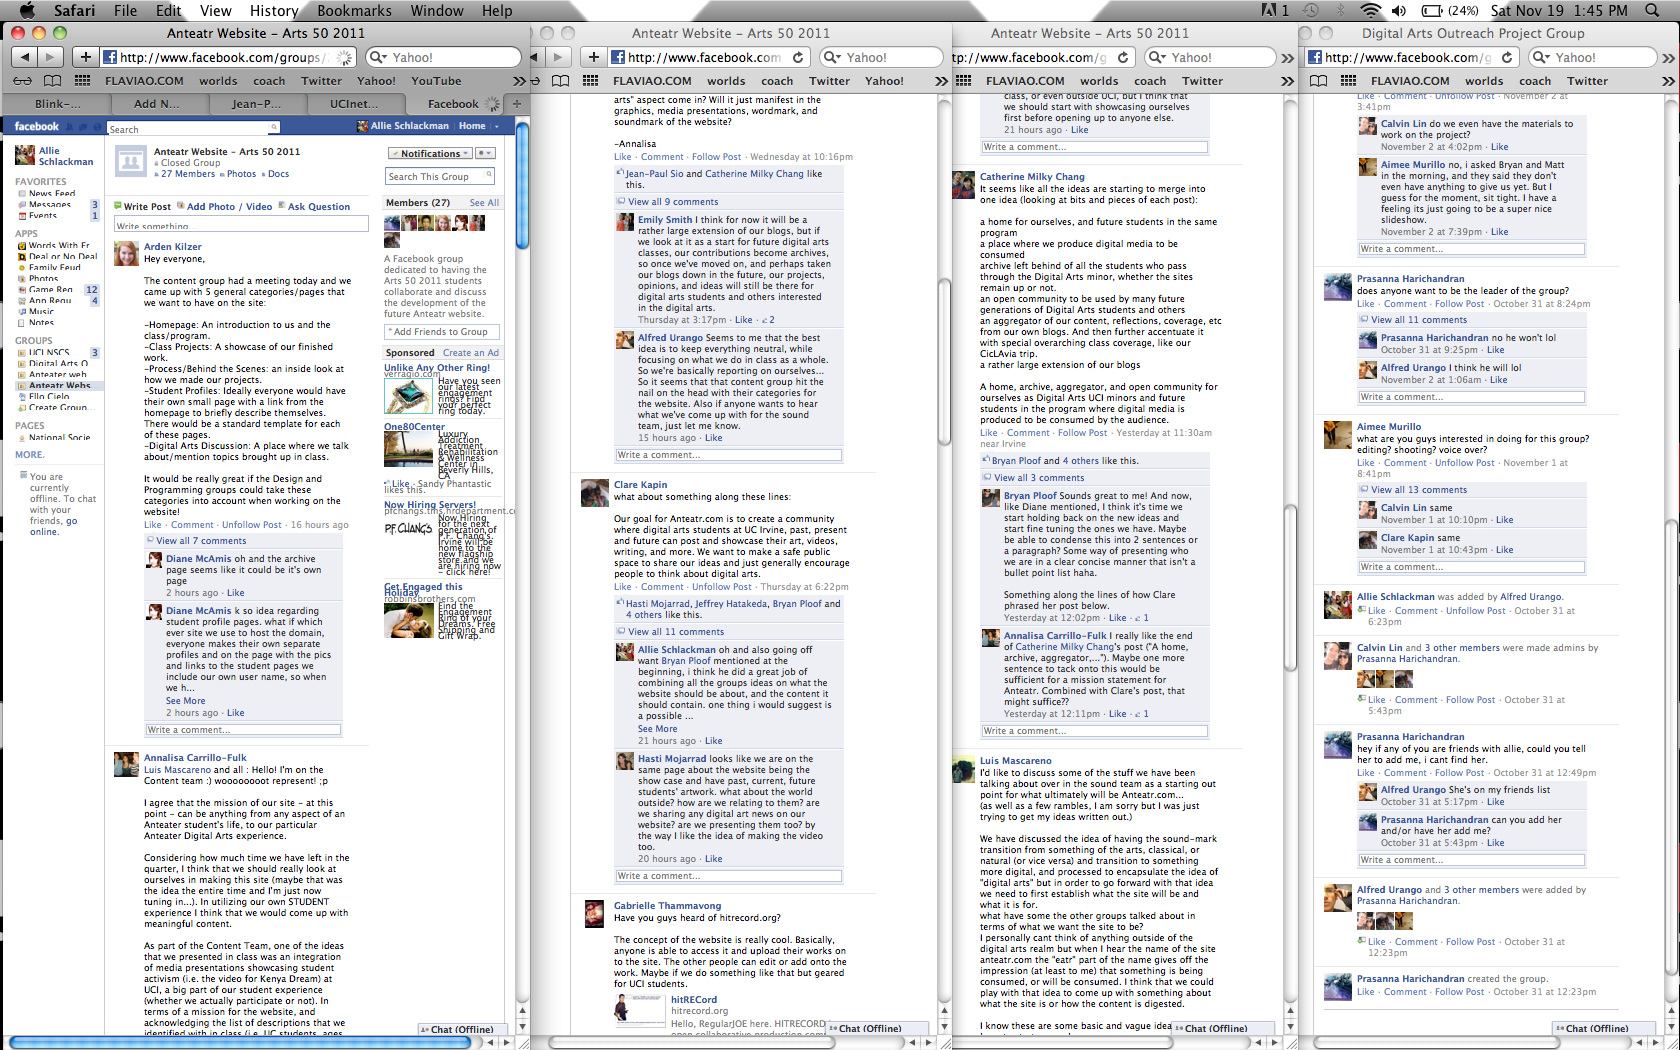Click YouTube bookmark in bookmarks bar

436,81
